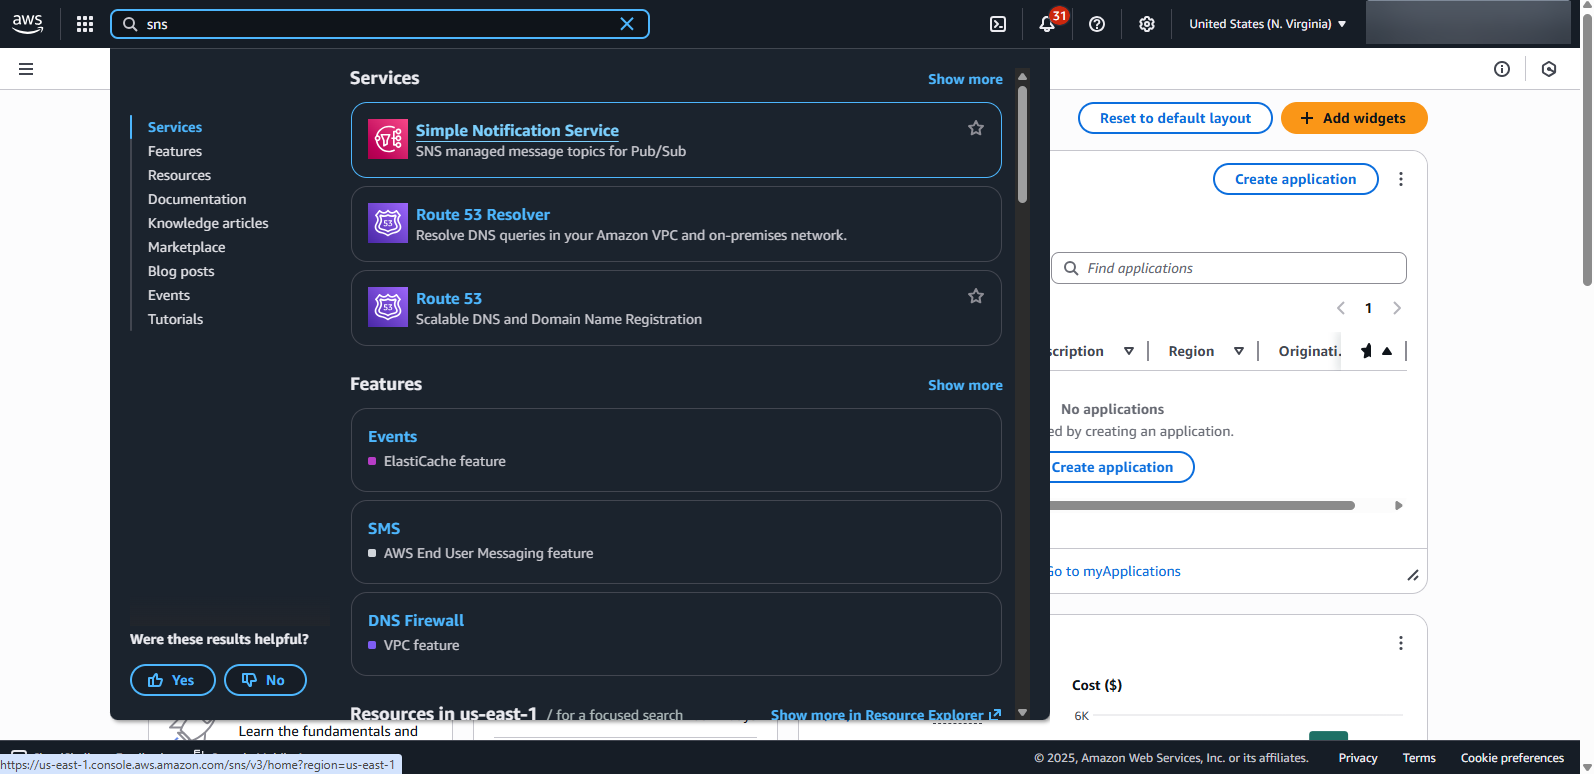Expand the United States (N. Virginia) region dropdown
The image size is (1594, 774).
click(1267, 24)
